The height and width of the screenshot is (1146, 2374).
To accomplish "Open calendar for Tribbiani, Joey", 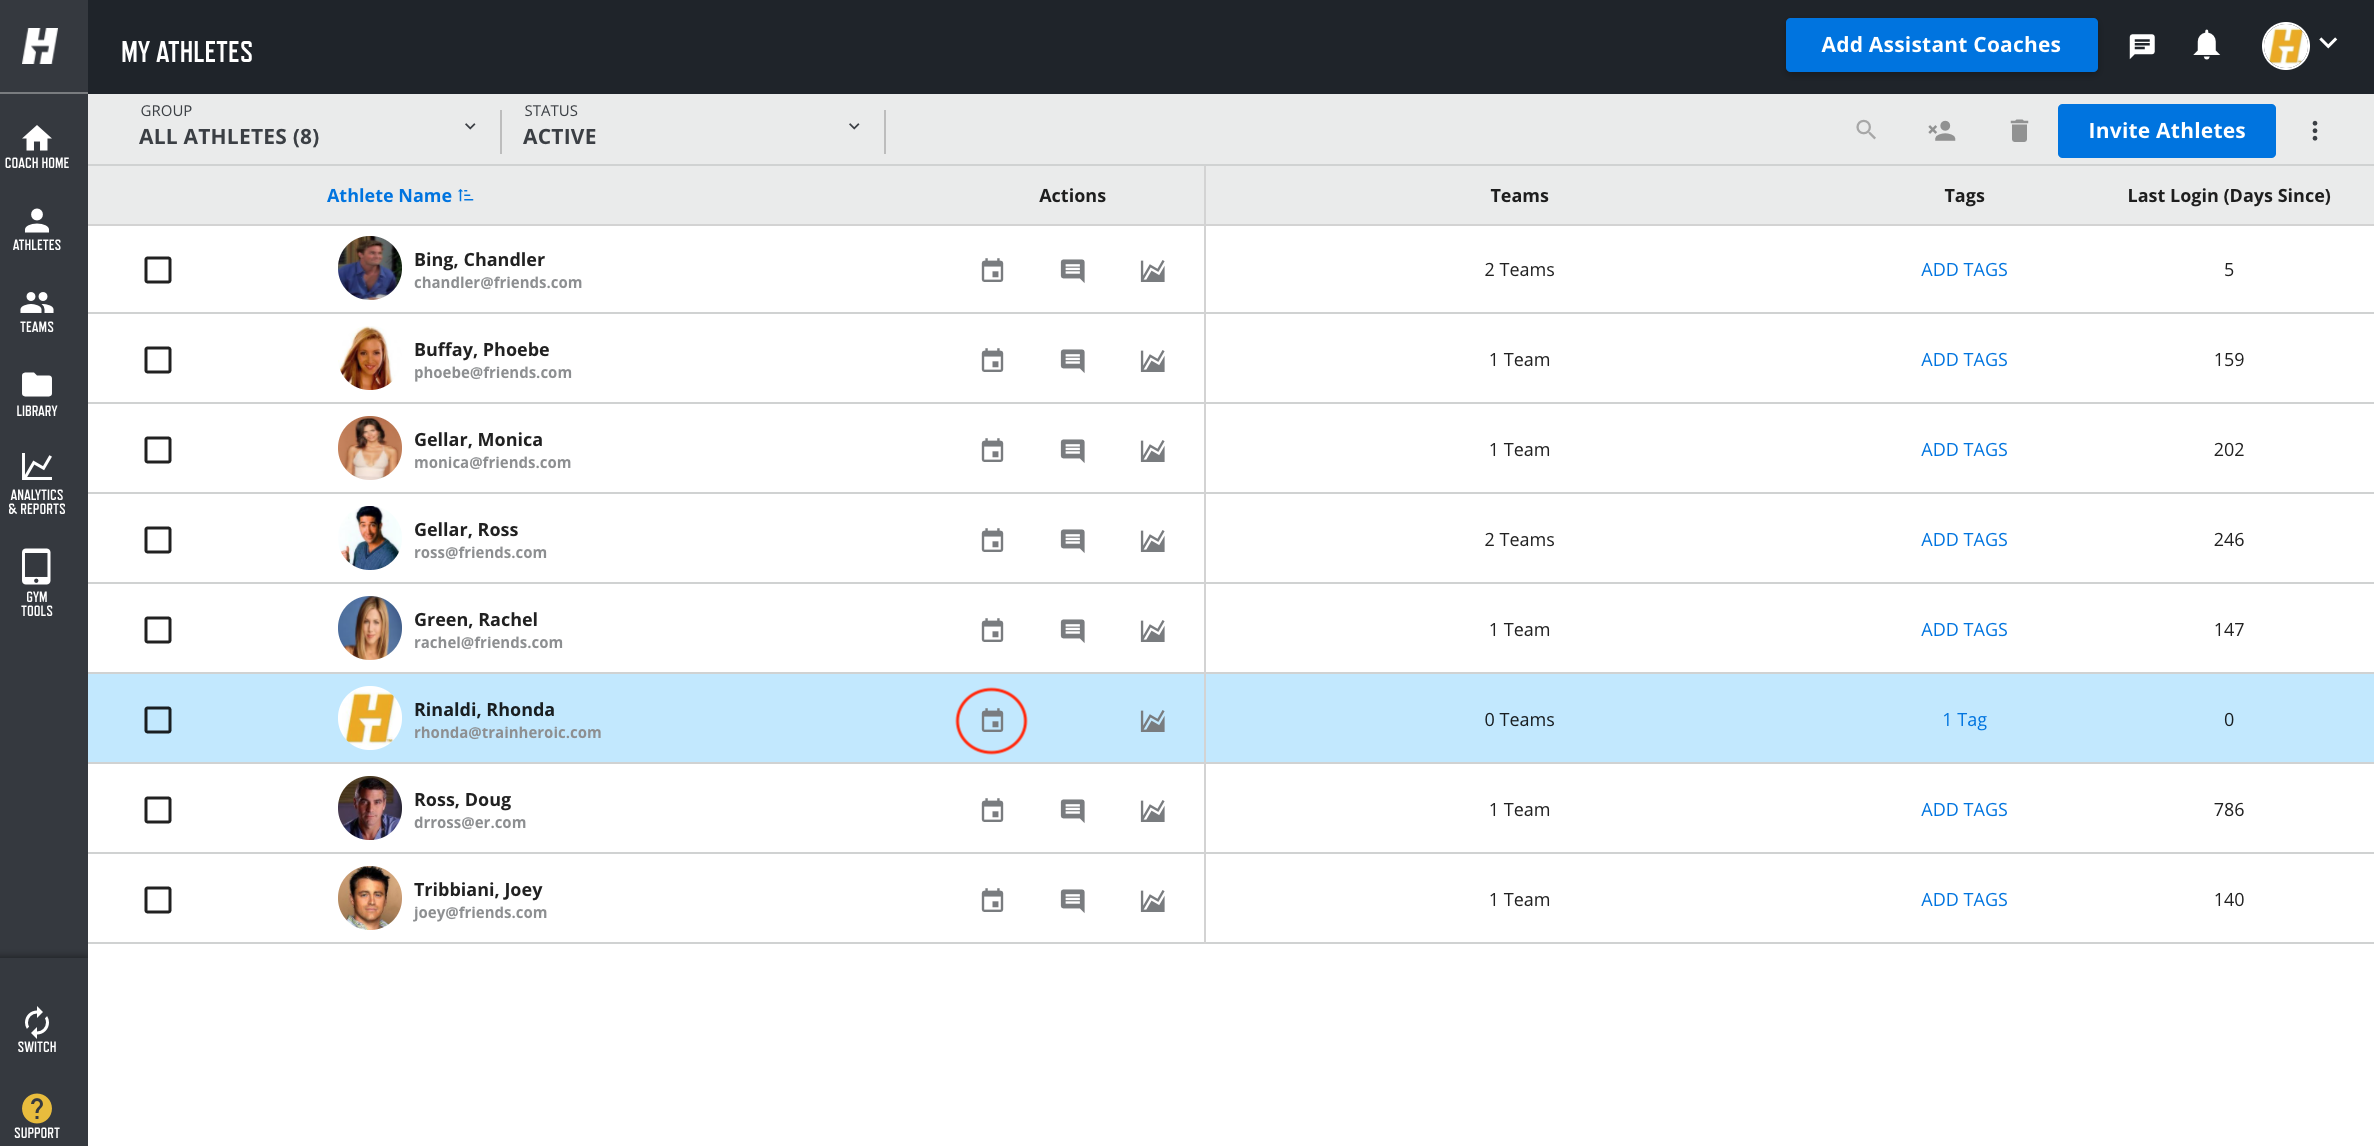I will [992, 900].
